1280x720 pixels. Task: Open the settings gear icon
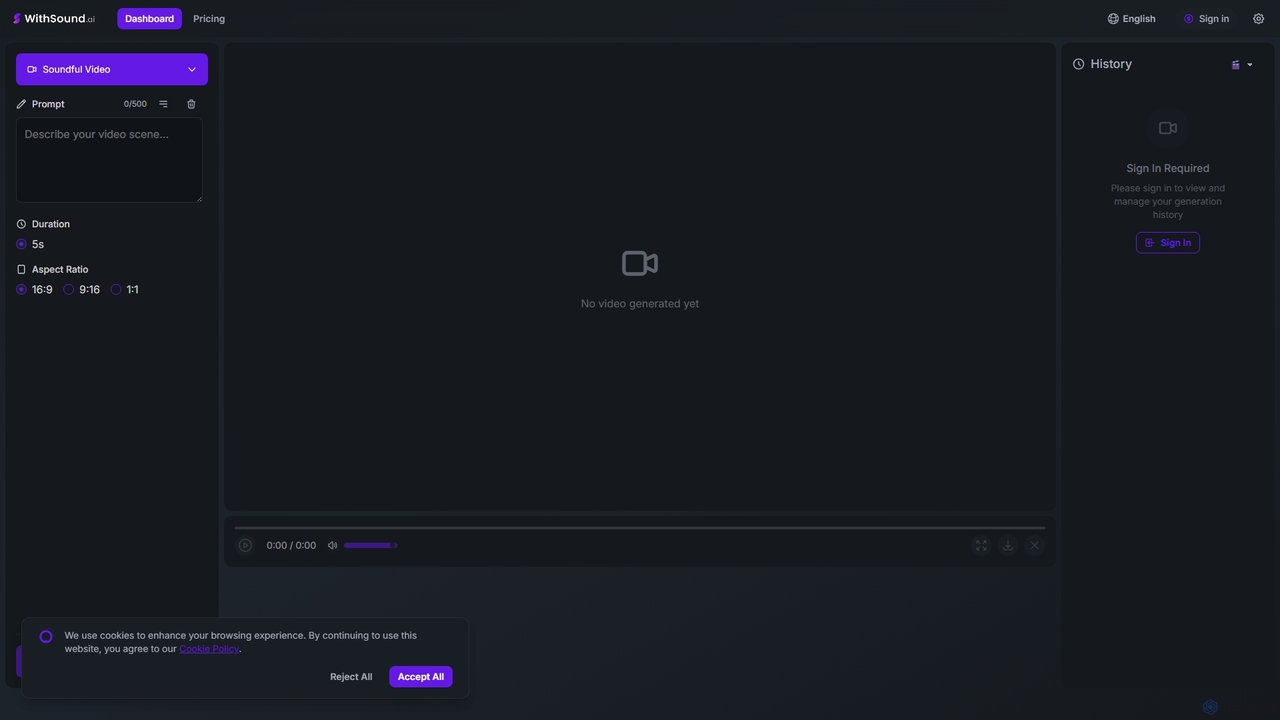[1258, 19]
